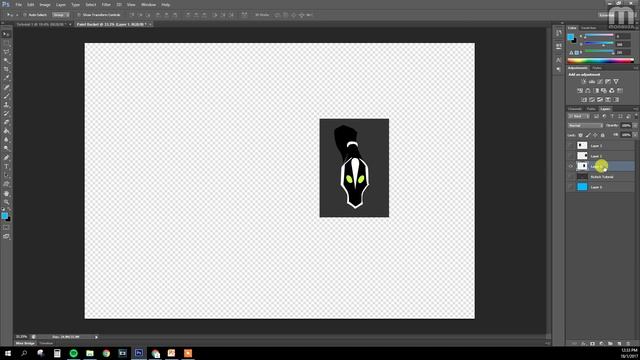Select the Hand tool
The image size is (640, 360).
[x=6, y=193]
